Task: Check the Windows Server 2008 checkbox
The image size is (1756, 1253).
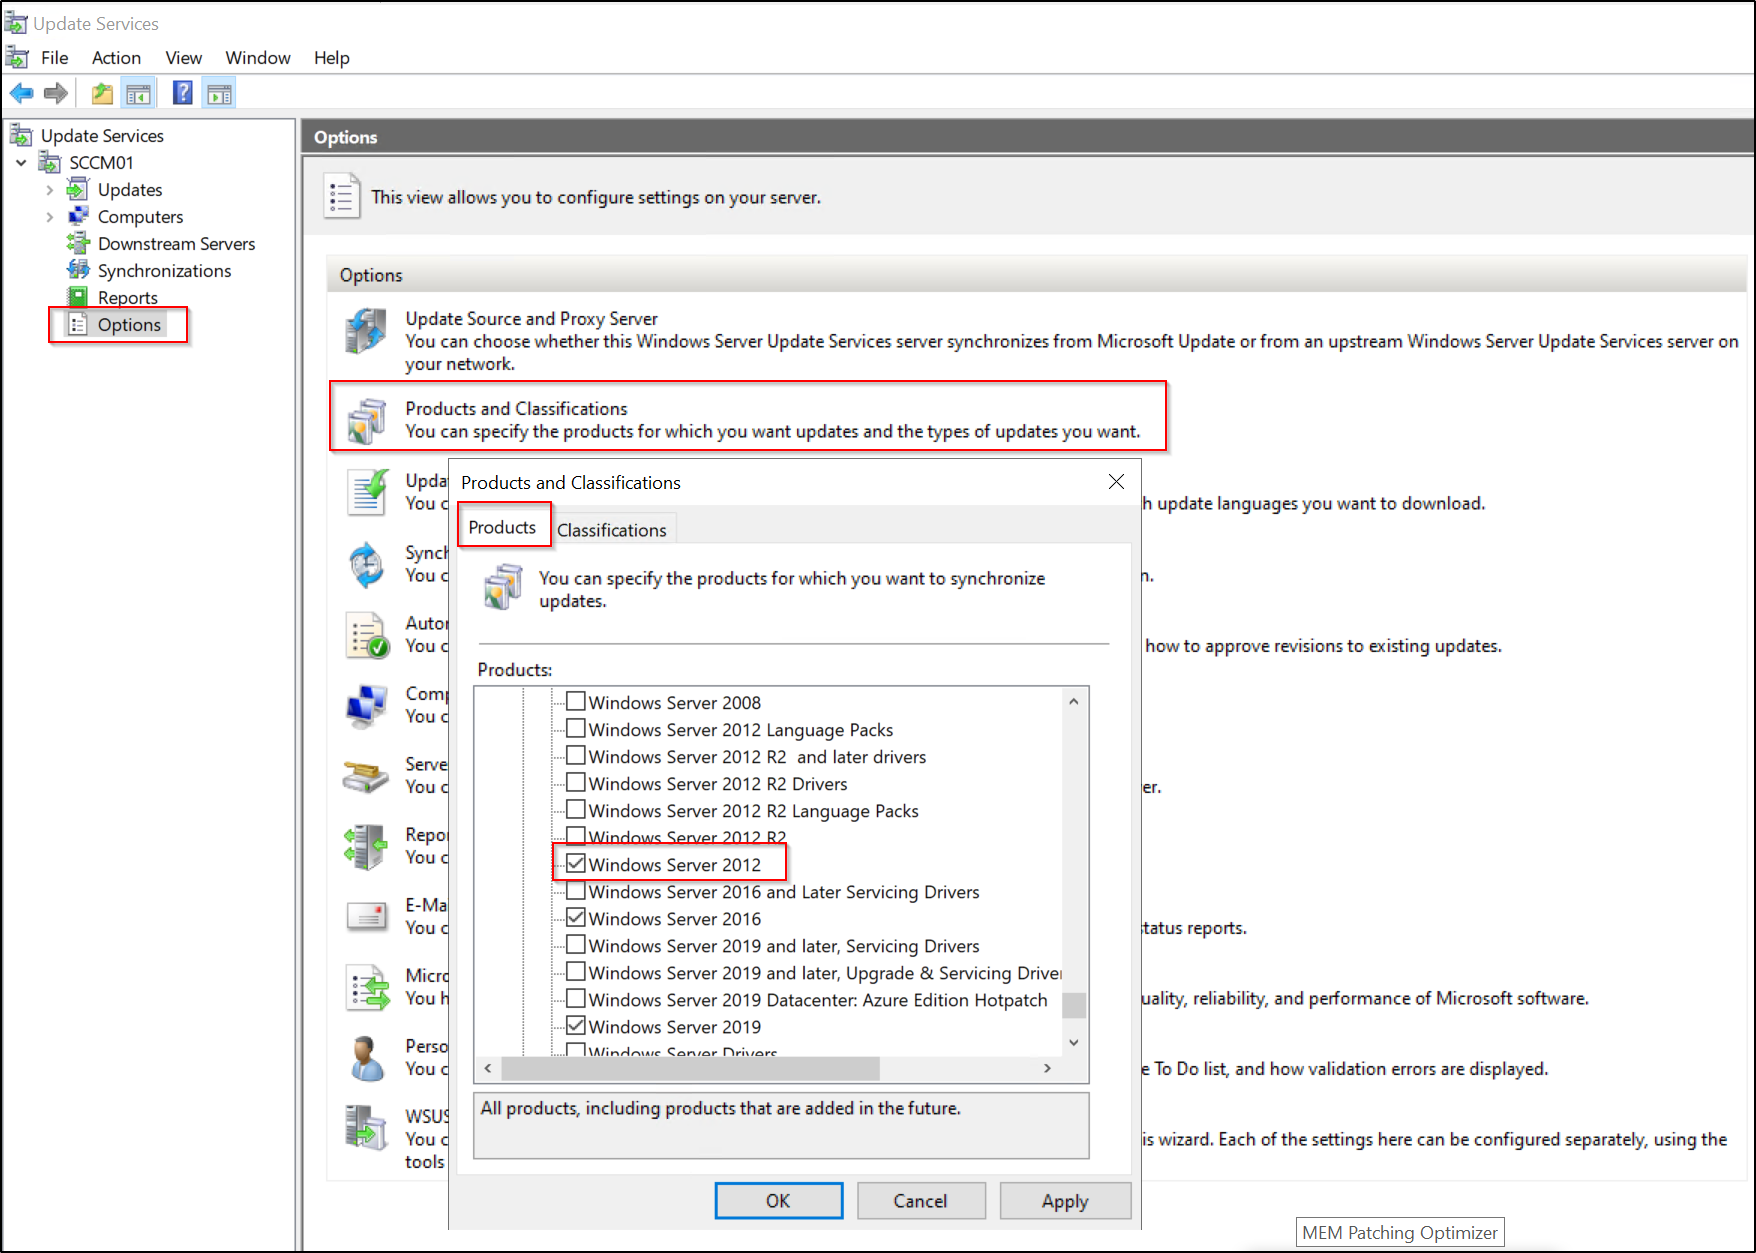Action: (576, 701)
